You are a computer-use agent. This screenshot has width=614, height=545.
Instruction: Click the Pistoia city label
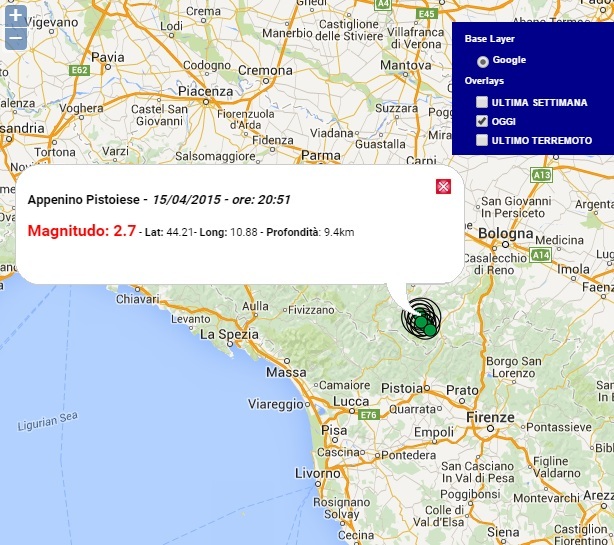[x=402, y=388]
